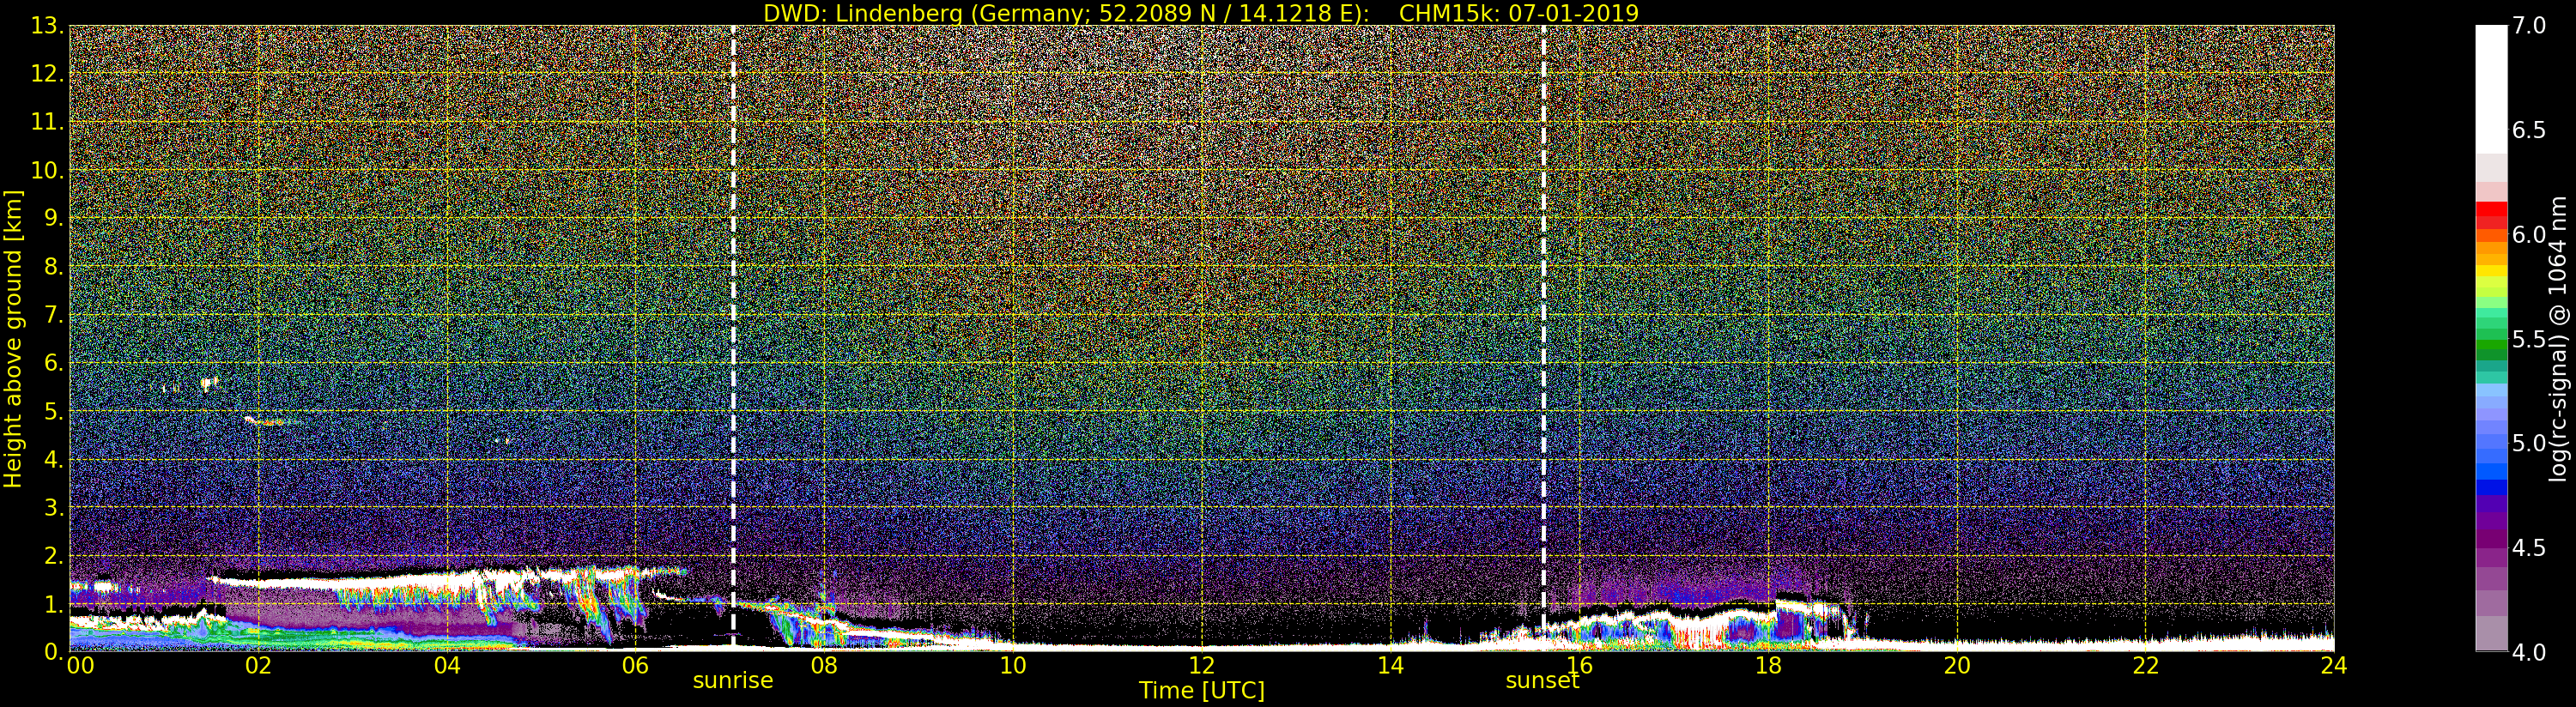Image resolution: width=2576 pixels, height=707 pixels.
Task: Click the time tick label '16'
Action: tap(1579, 666)
